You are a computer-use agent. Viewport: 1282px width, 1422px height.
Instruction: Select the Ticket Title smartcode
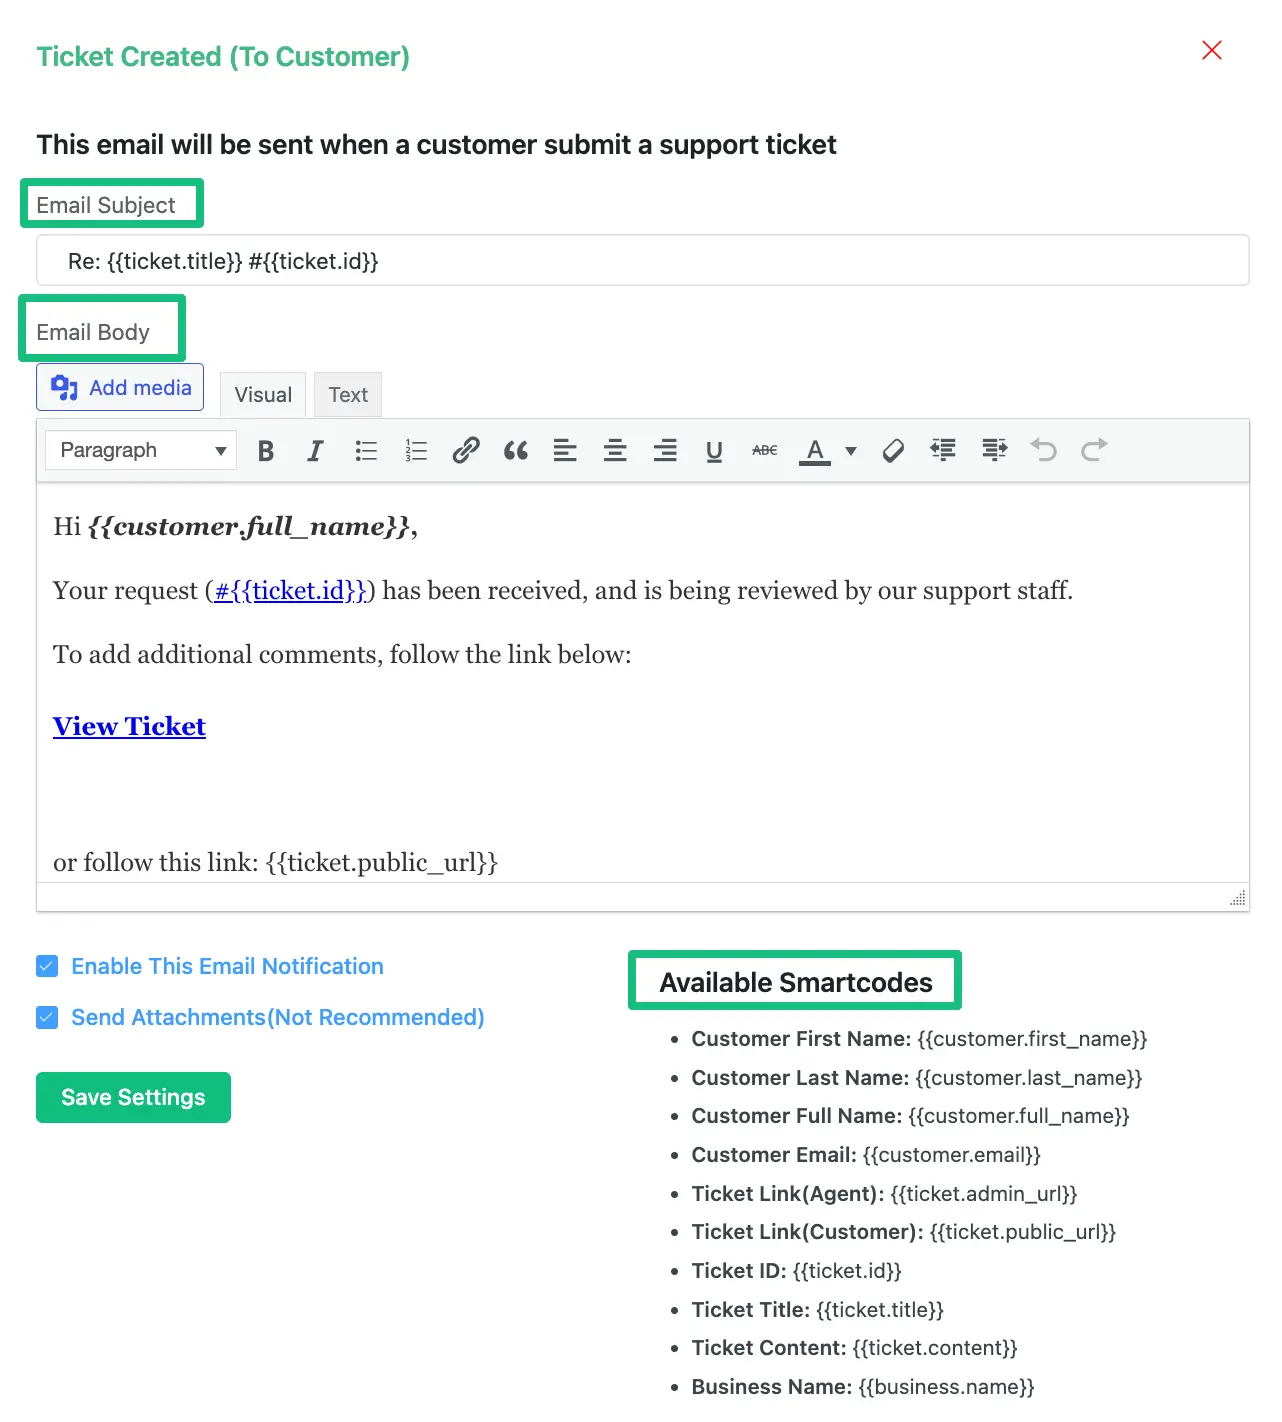click(x=818, y=1310)
